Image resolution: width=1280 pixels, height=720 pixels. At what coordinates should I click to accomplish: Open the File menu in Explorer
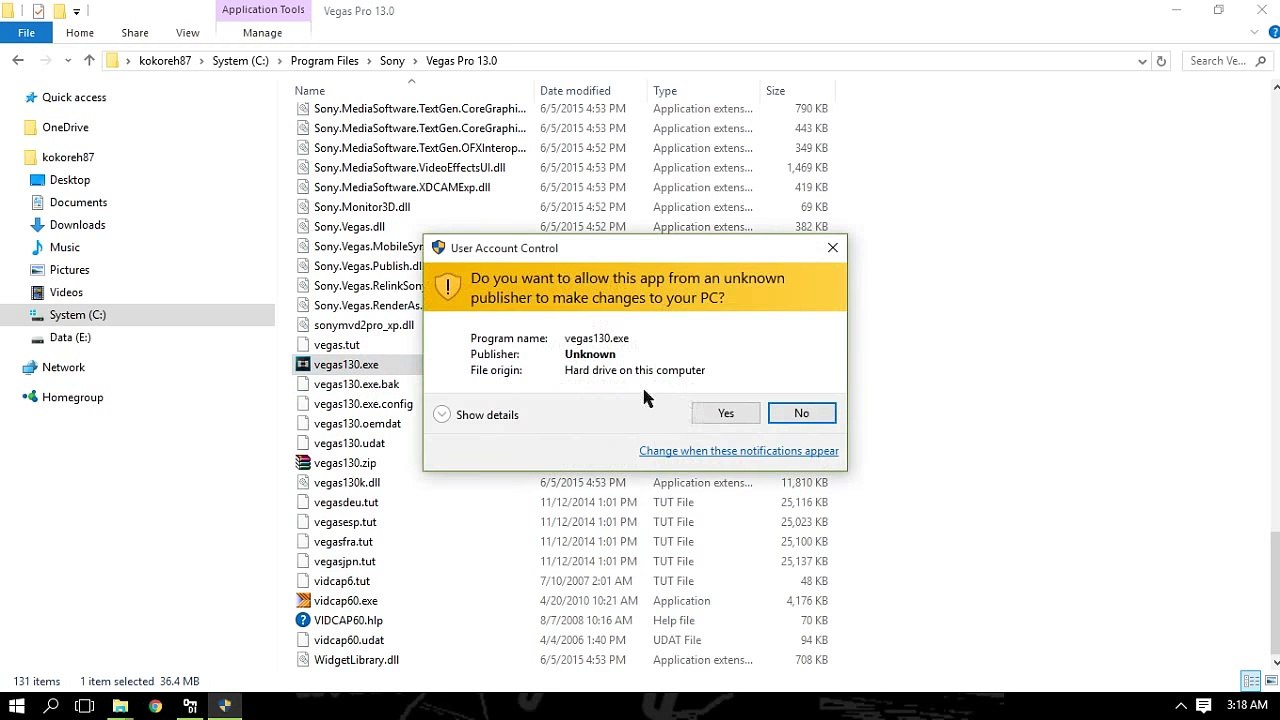[x=26, y=33]
